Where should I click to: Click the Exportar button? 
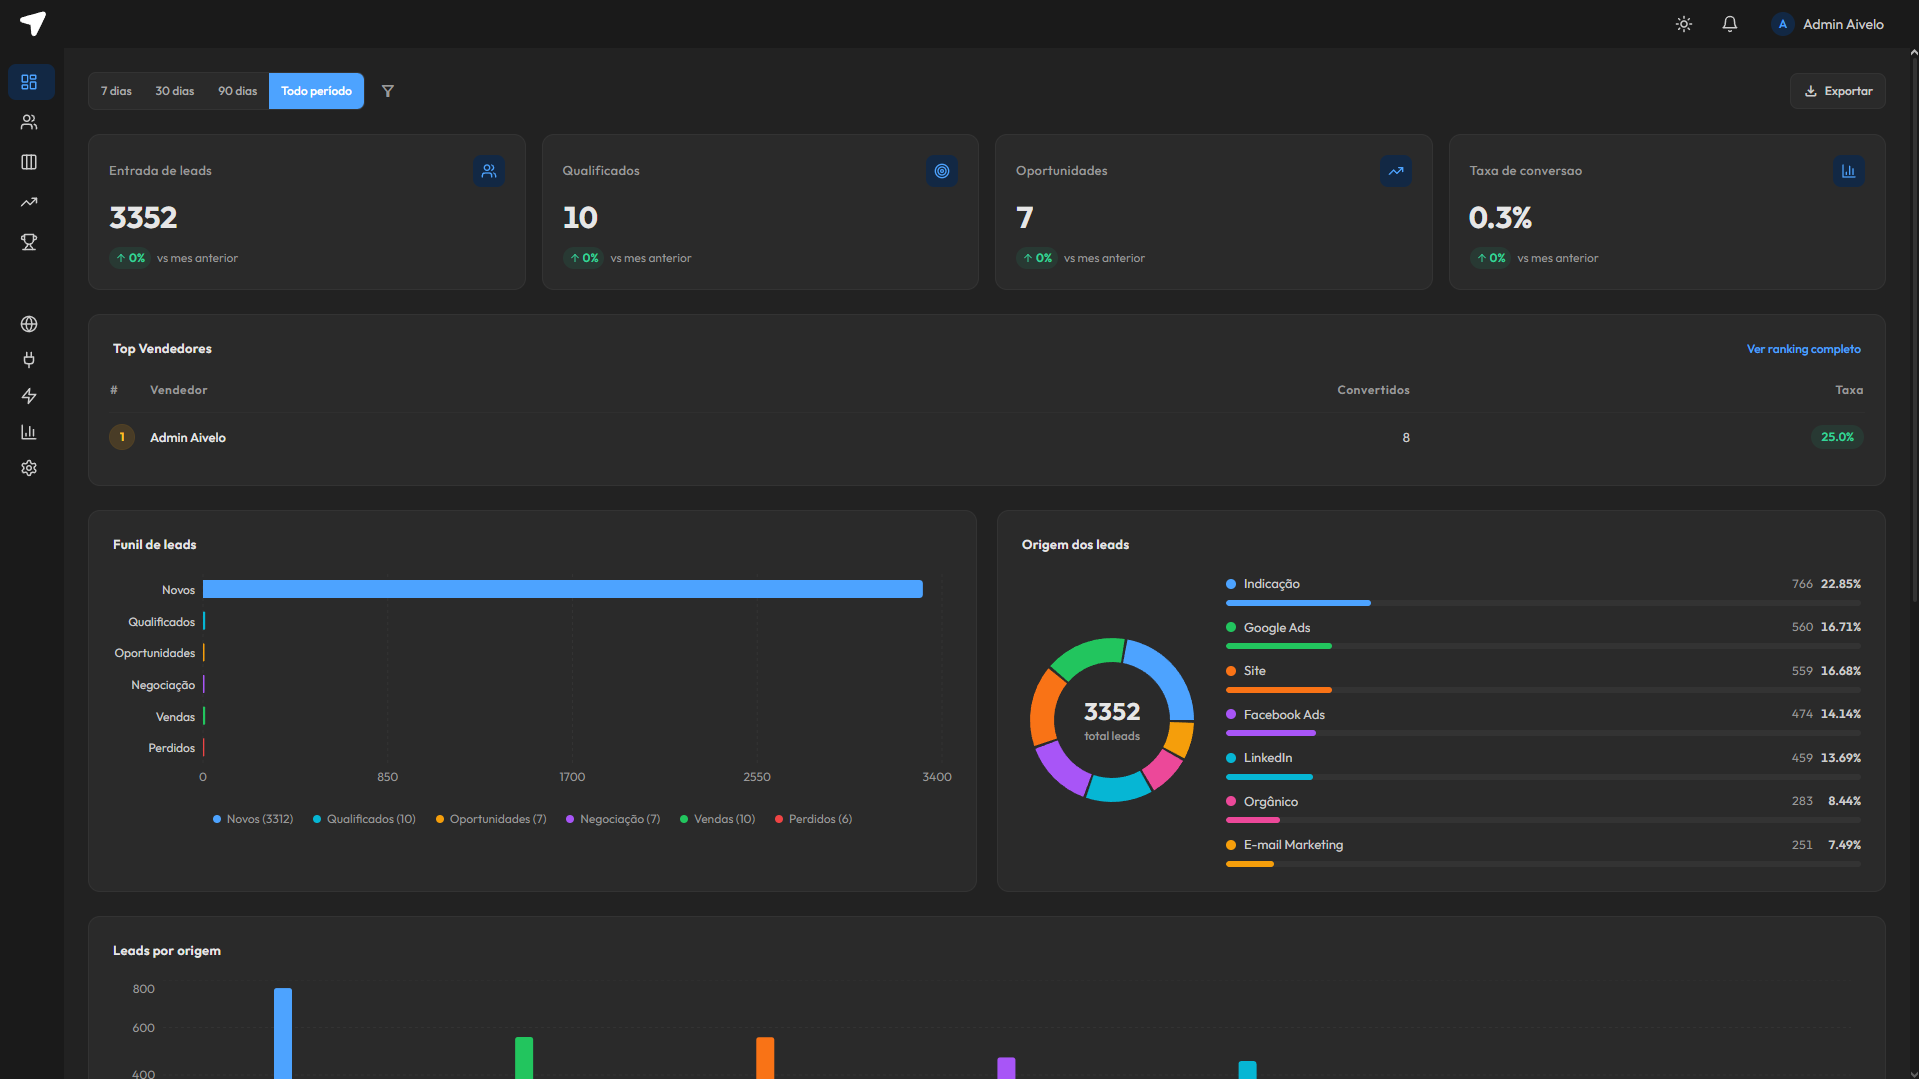(x=1837, y=91)
